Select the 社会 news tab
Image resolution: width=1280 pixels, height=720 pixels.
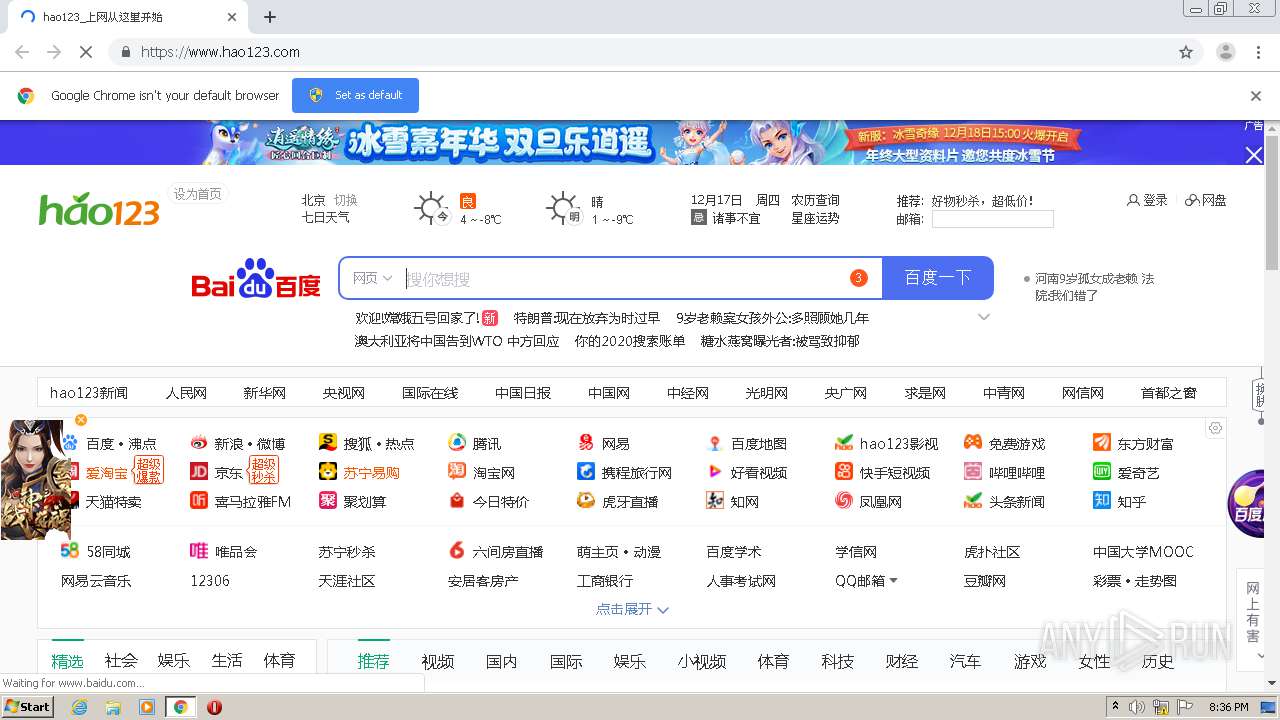(121, 661)
